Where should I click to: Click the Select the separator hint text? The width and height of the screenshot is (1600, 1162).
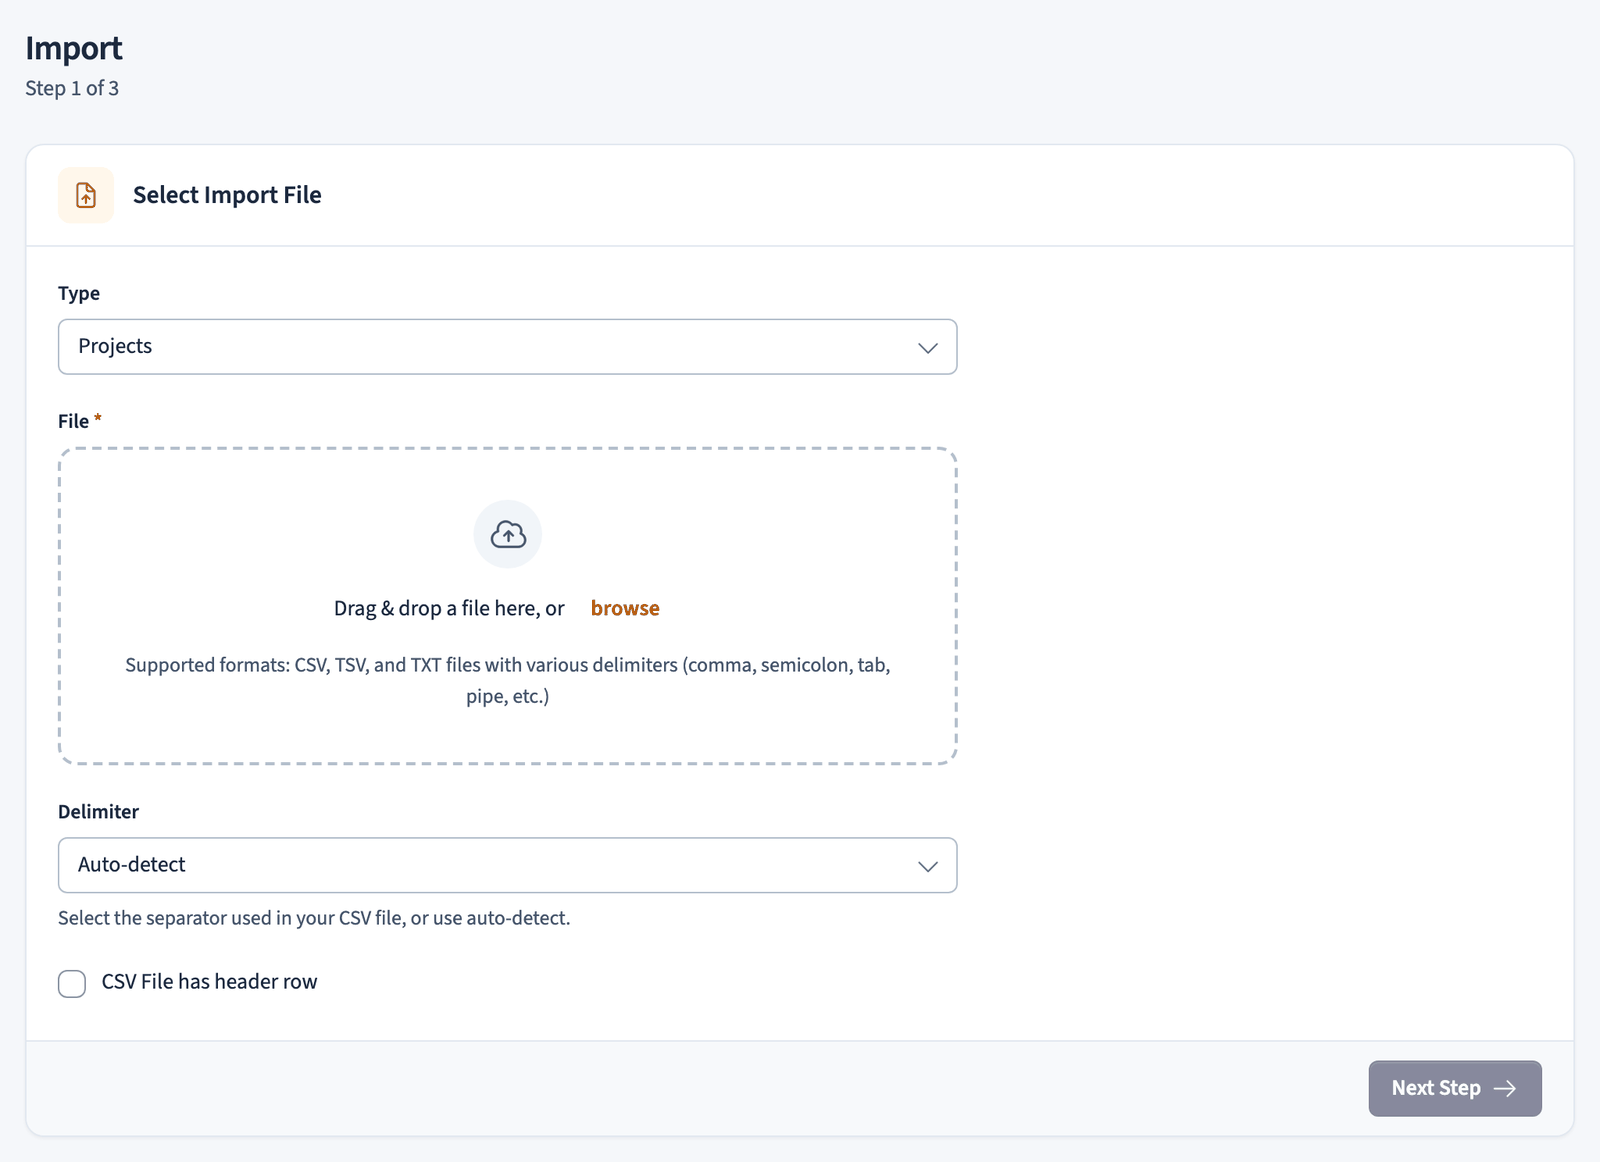pos(314,918)
